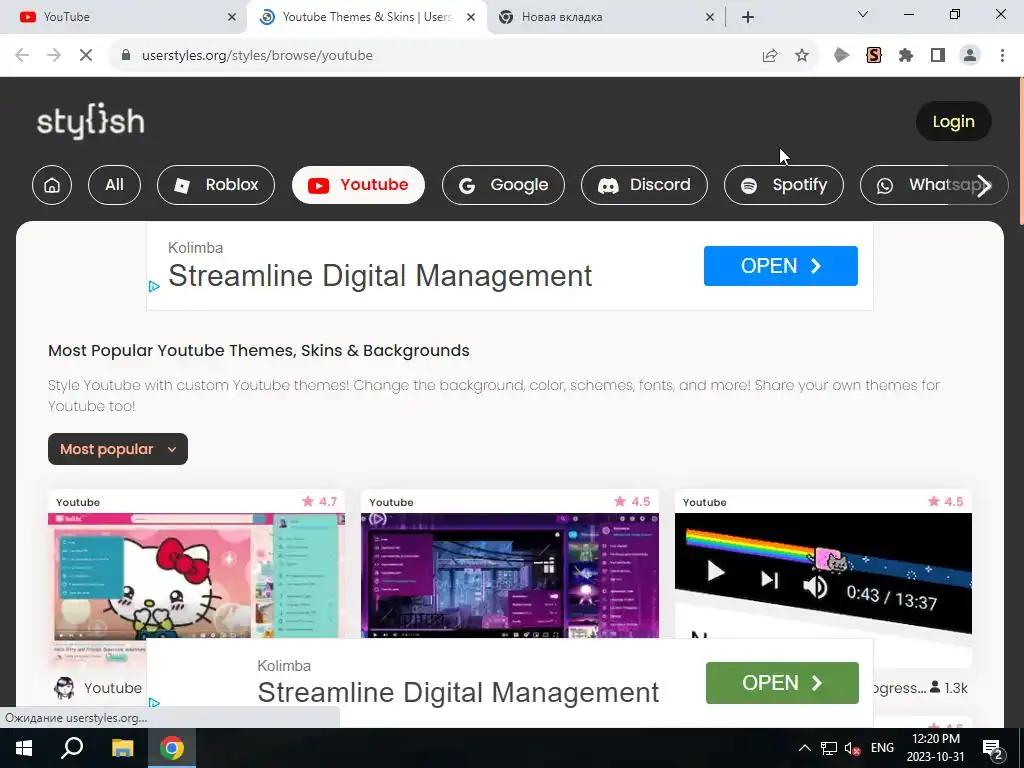
Task: Click the AdChoices icon on top ad
Action: click(154, 286)
